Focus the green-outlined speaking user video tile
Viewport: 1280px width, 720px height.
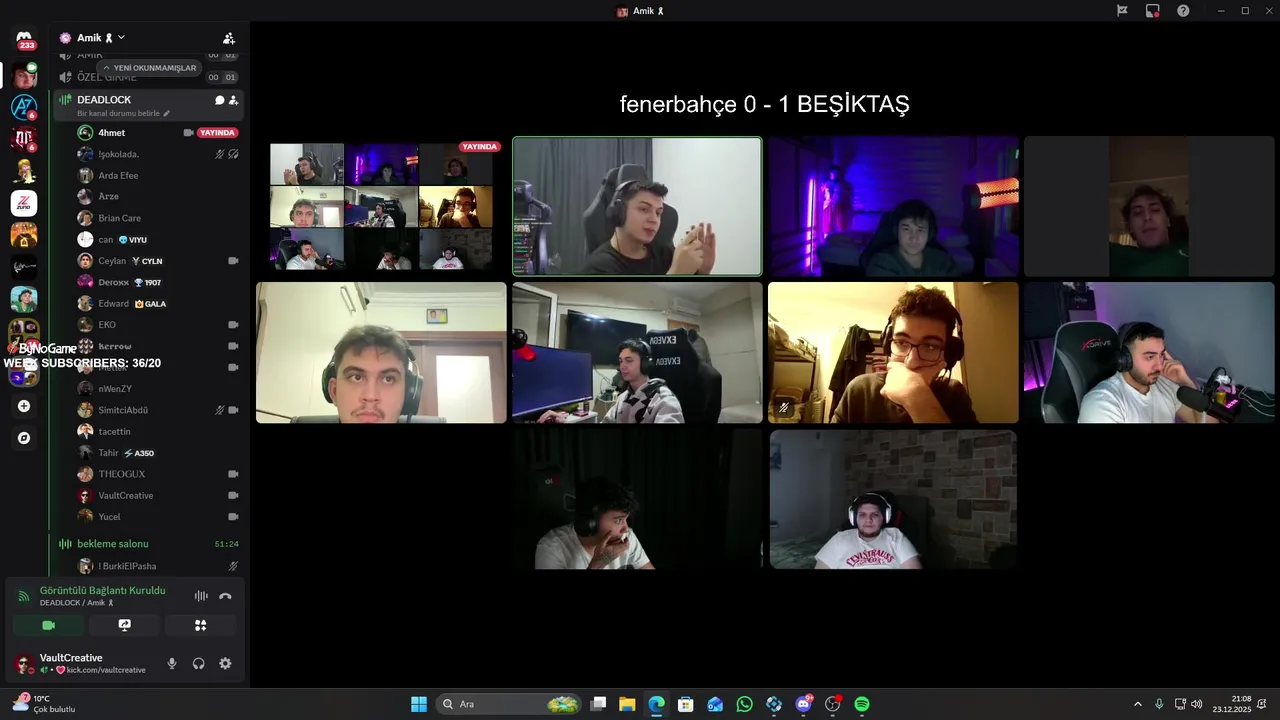(637, 206)
